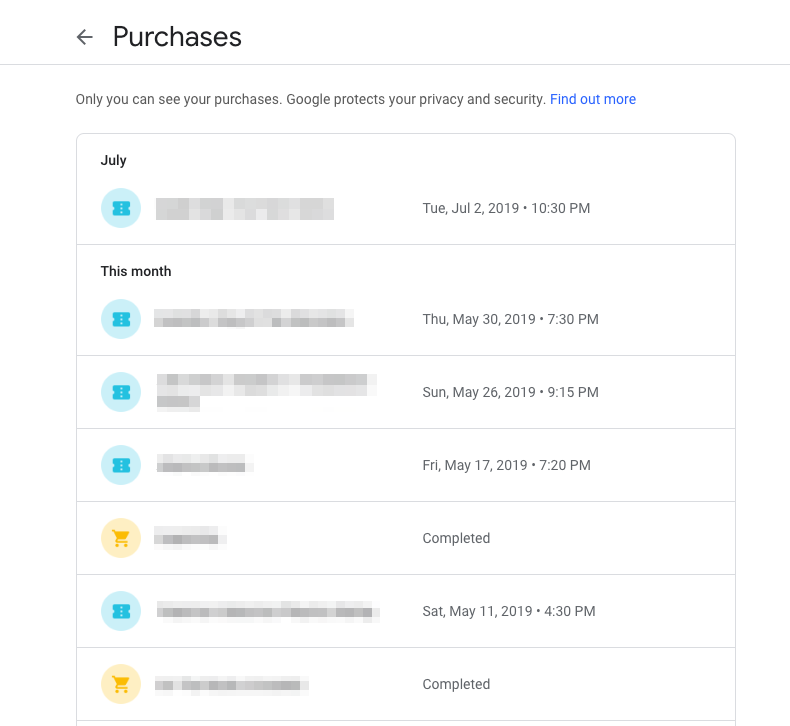Screen dimensions: 790x726
Task: Open purchase dated Thu, May 30, 2019 7:30 PM
Action: click(406, 319)
